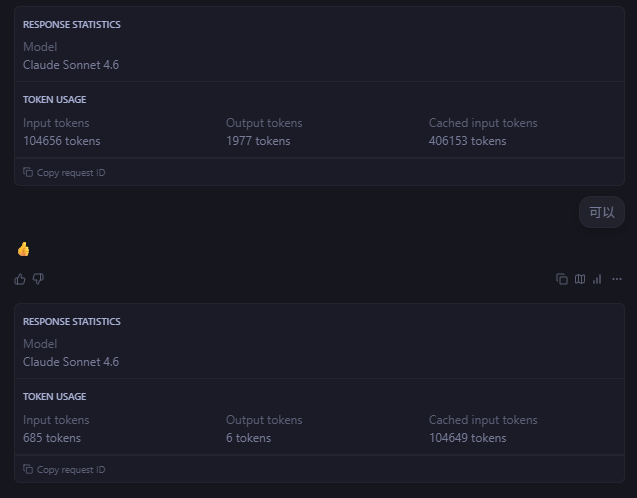Click the thumbs down feedback icon
637x498 pixels.
38,279
